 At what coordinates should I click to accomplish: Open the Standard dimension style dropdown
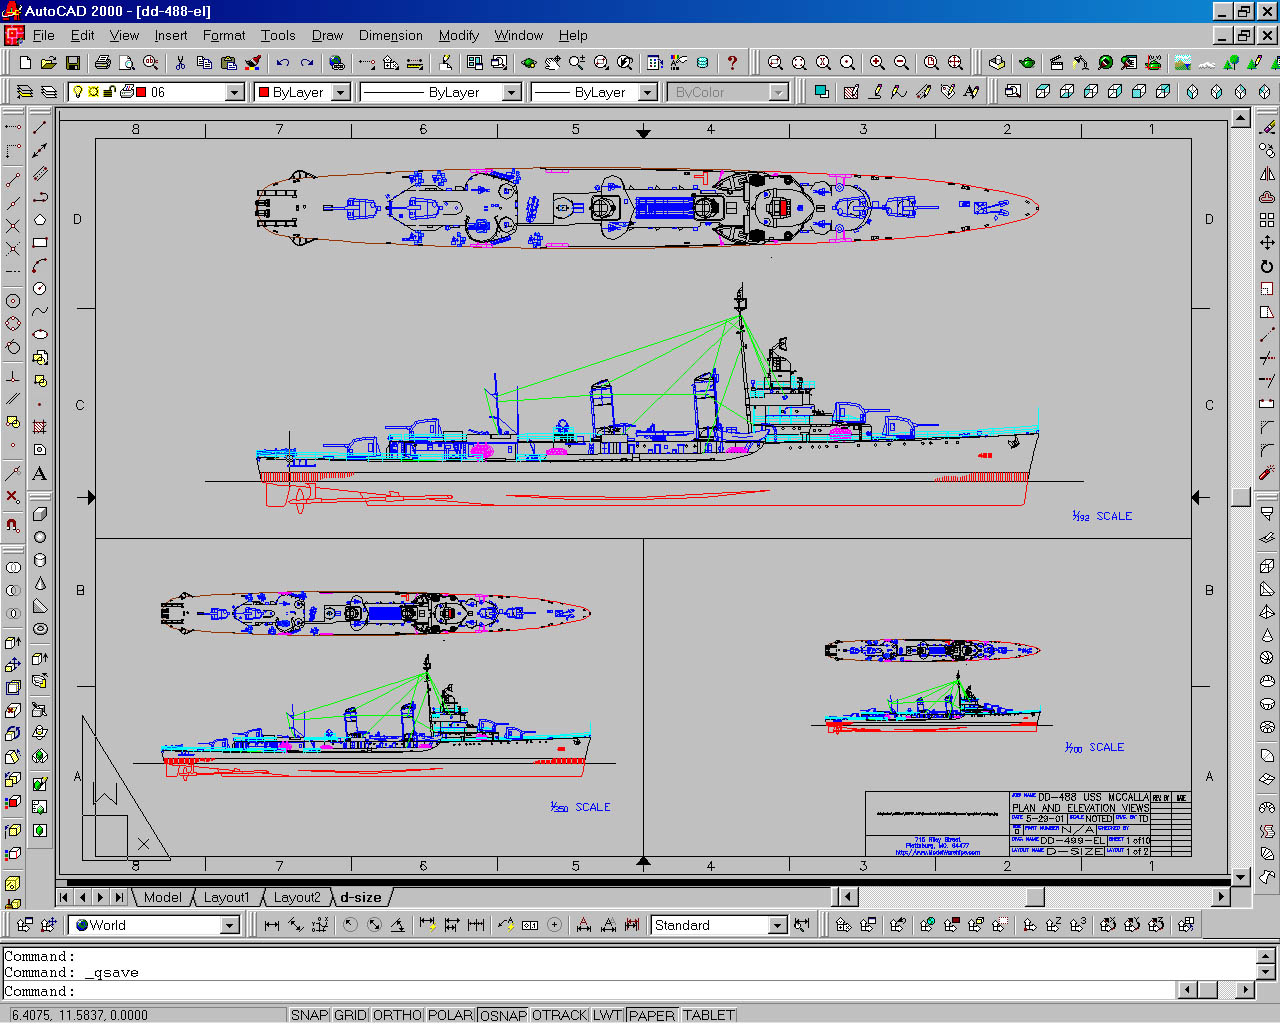coord(777,926)
